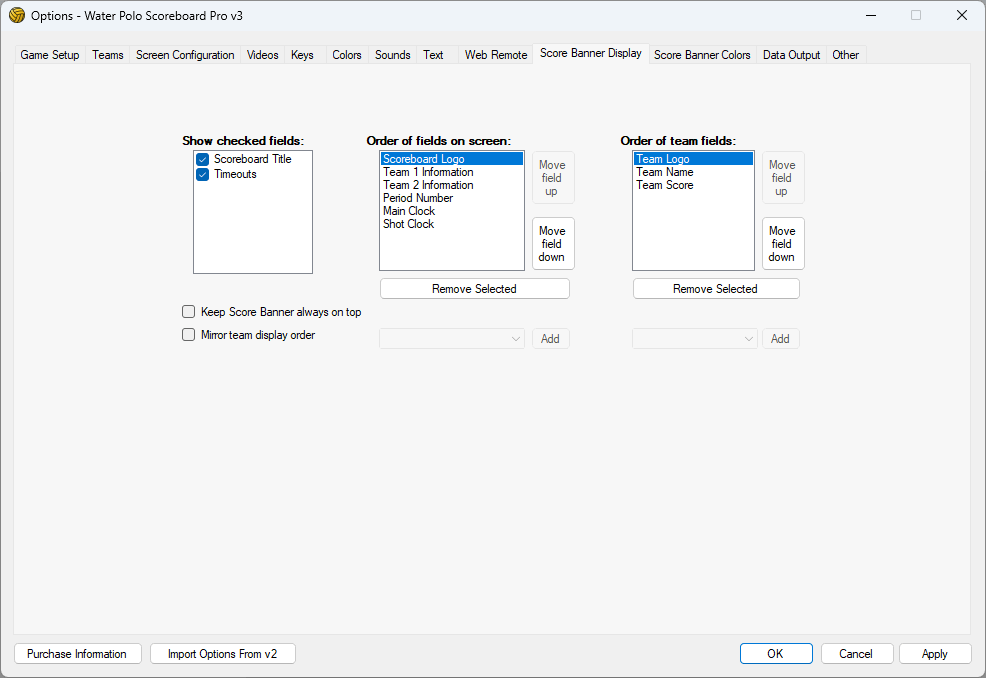This screenshot has height=678, width=986.
Task: Open the team fields add dropdown
Action: [x=695, y=339]
